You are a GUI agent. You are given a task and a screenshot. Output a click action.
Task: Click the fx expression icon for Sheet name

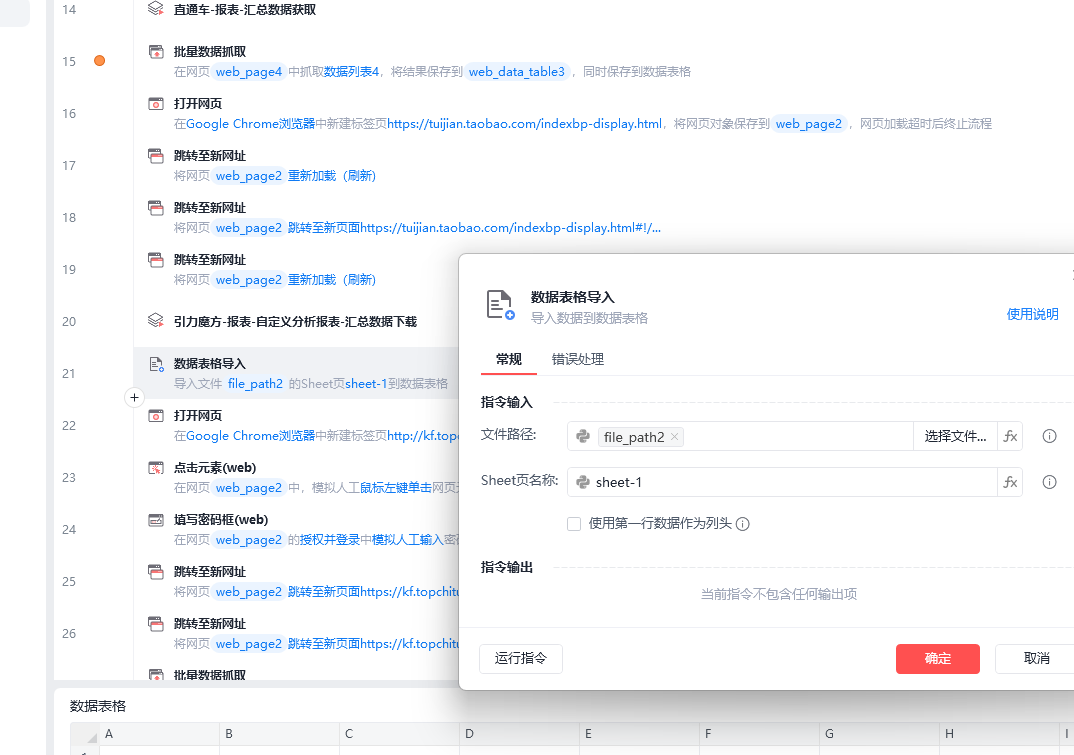(x=1010, y=482)
